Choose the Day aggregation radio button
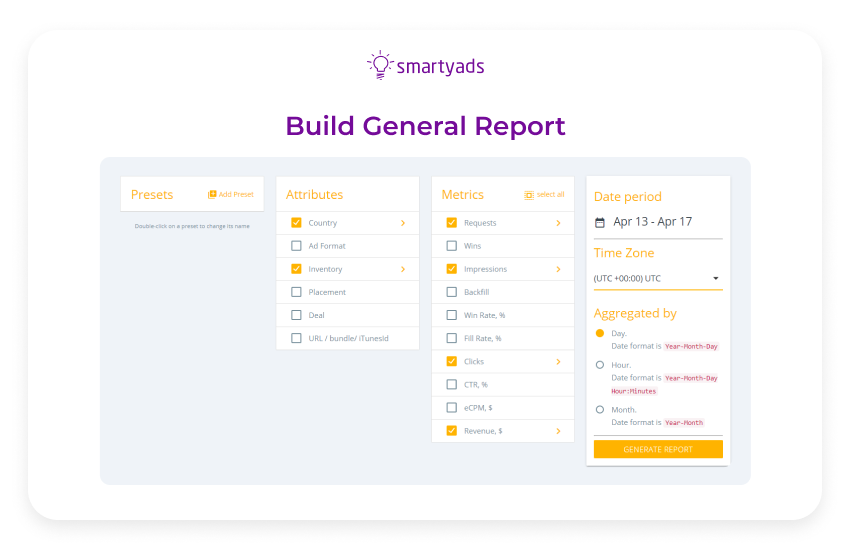Viewport: 850px width, 550px height. (x=600, y=333)
